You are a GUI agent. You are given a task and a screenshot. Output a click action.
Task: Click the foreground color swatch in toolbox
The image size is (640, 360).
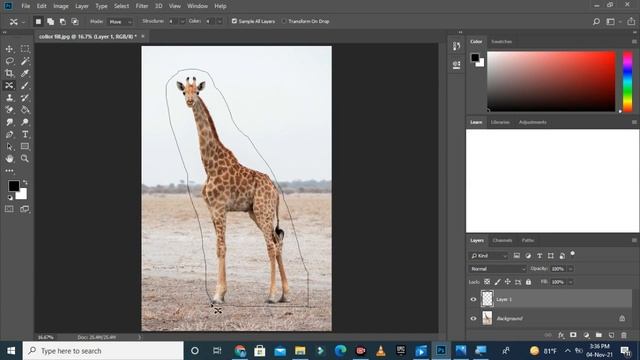[13, 186]
